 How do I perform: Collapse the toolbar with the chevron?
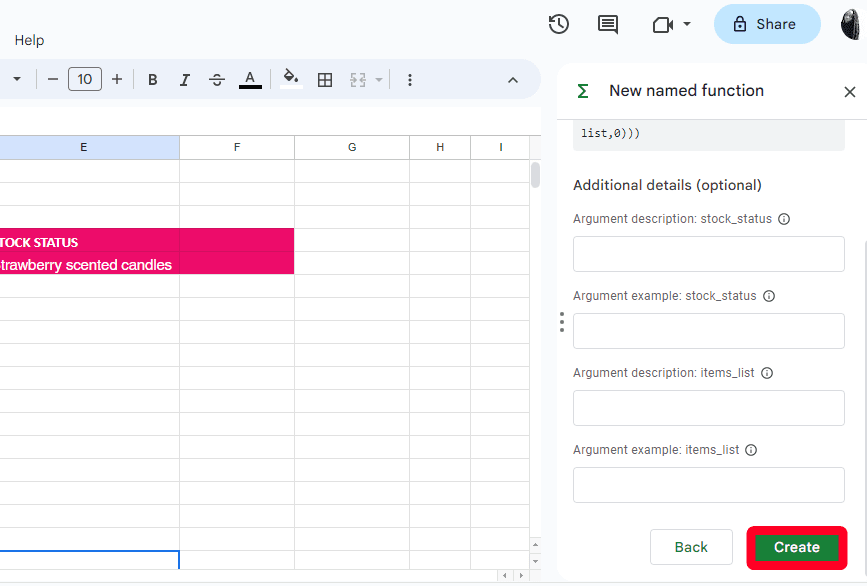513,80
